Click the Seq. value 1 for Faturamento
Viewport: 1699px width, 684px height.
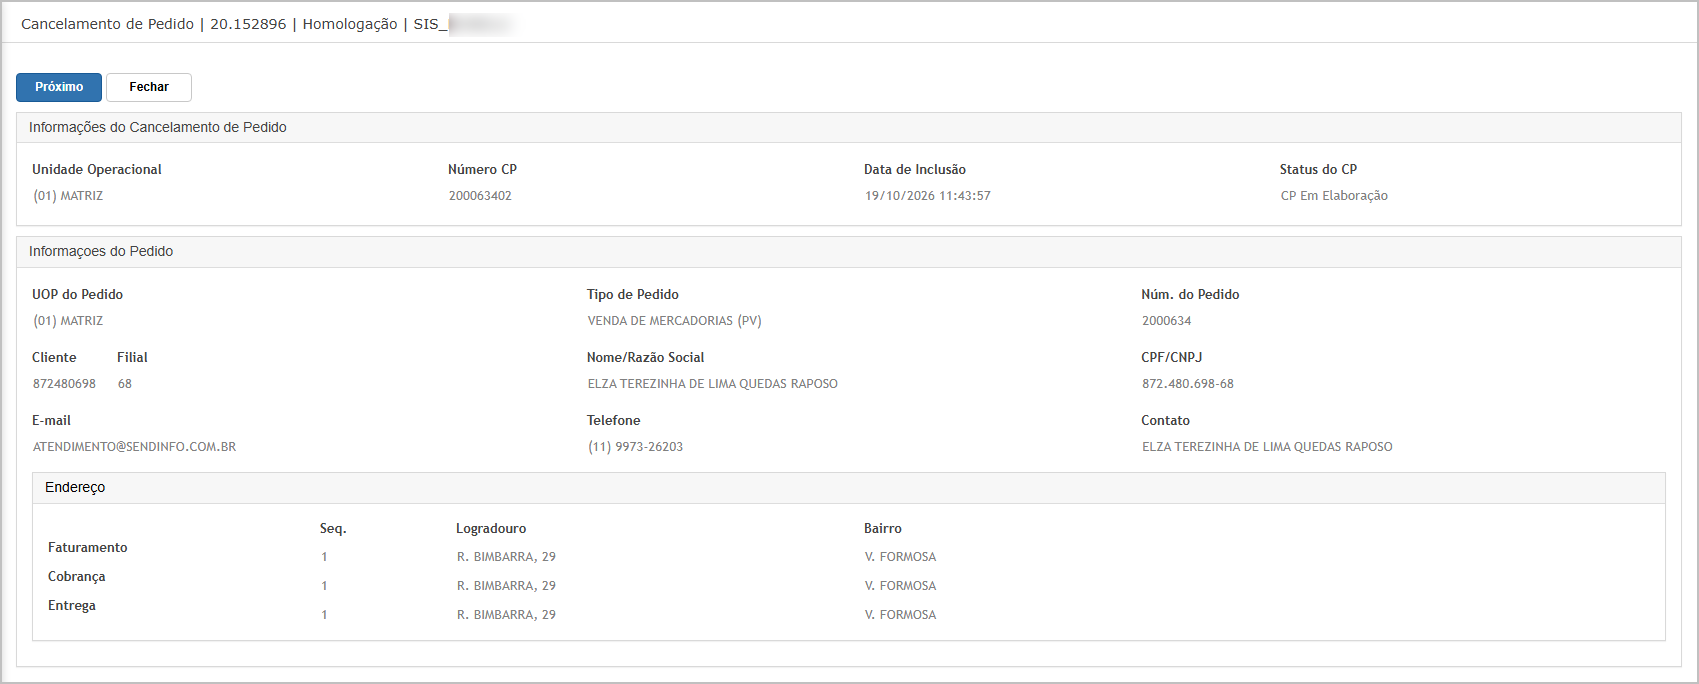point(324,557)
